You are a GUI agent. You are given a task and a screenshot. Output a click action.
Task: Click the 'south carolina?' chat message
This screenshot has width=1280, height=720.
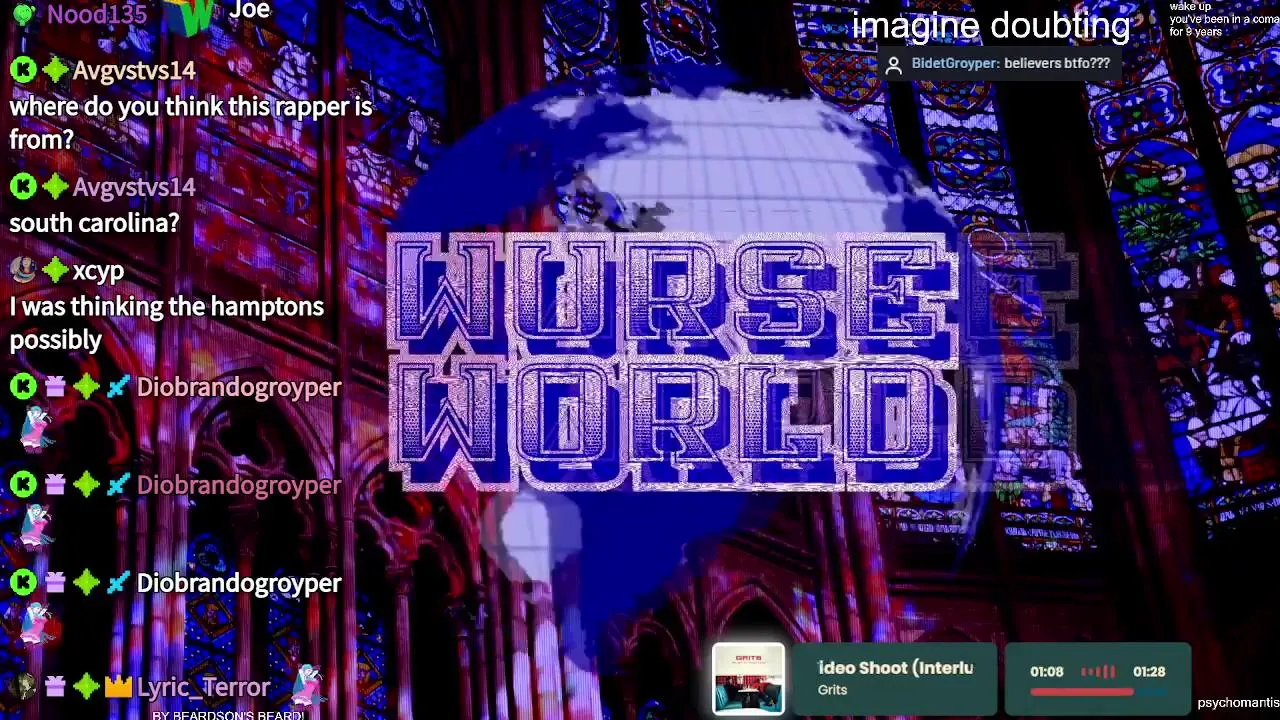pyautogui.click(x=94, y=223)
